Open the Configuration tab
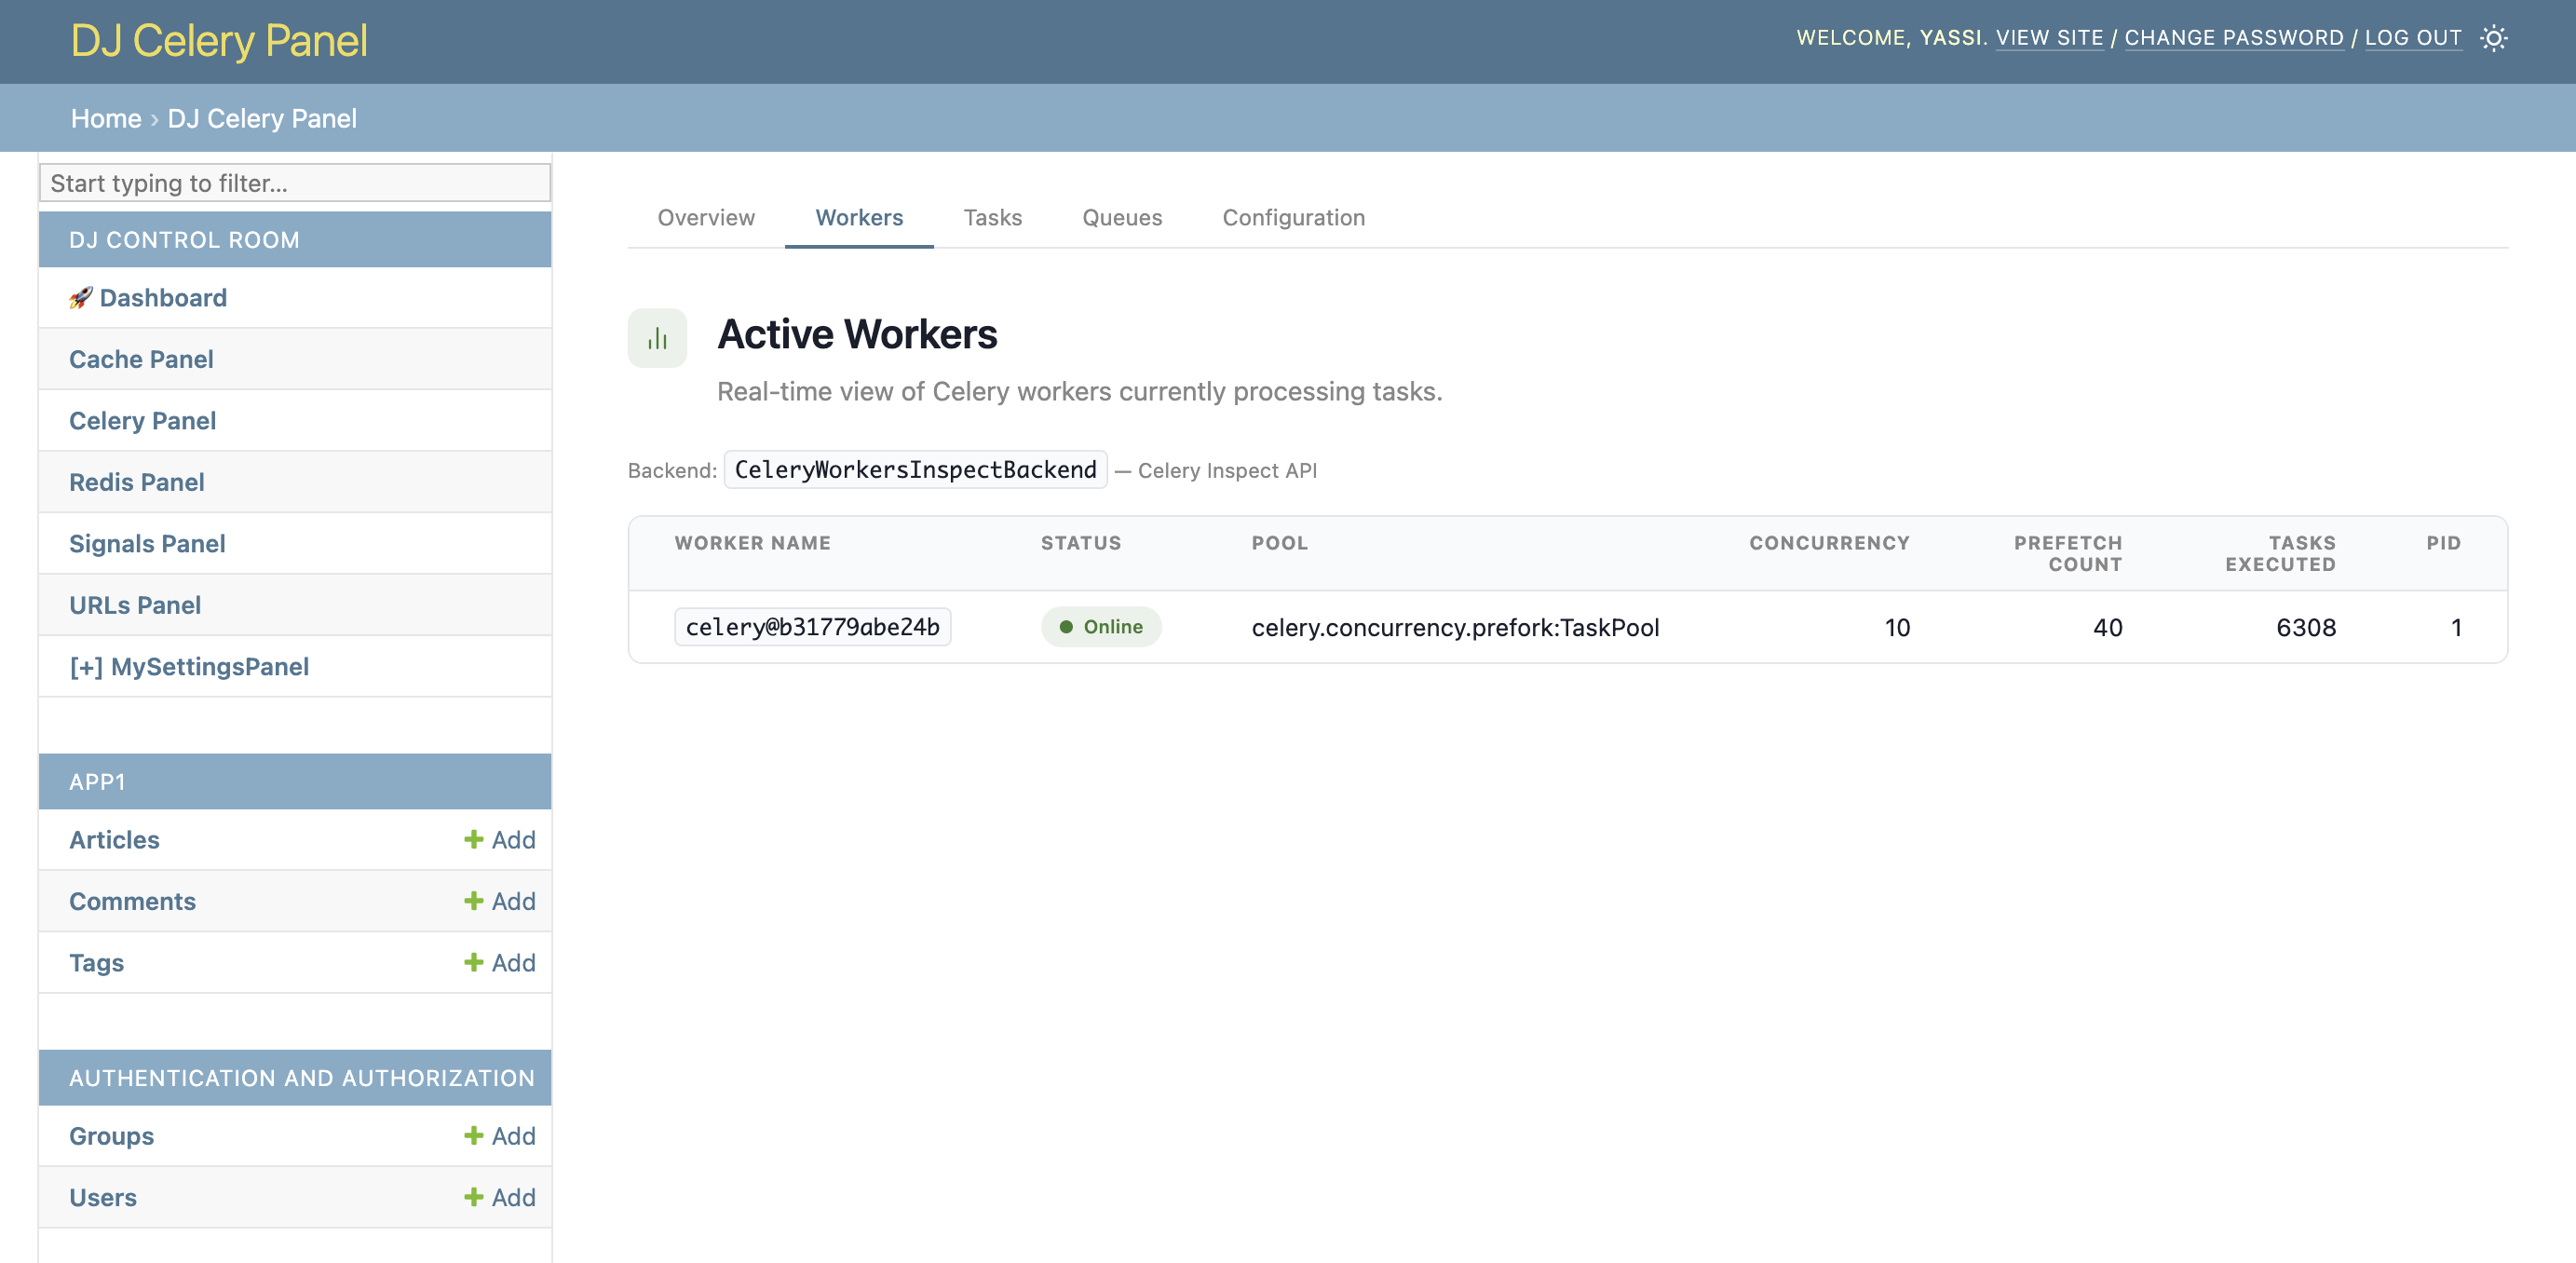2576x1263 pixels. pyautogui.click(x=1294, y=217)
